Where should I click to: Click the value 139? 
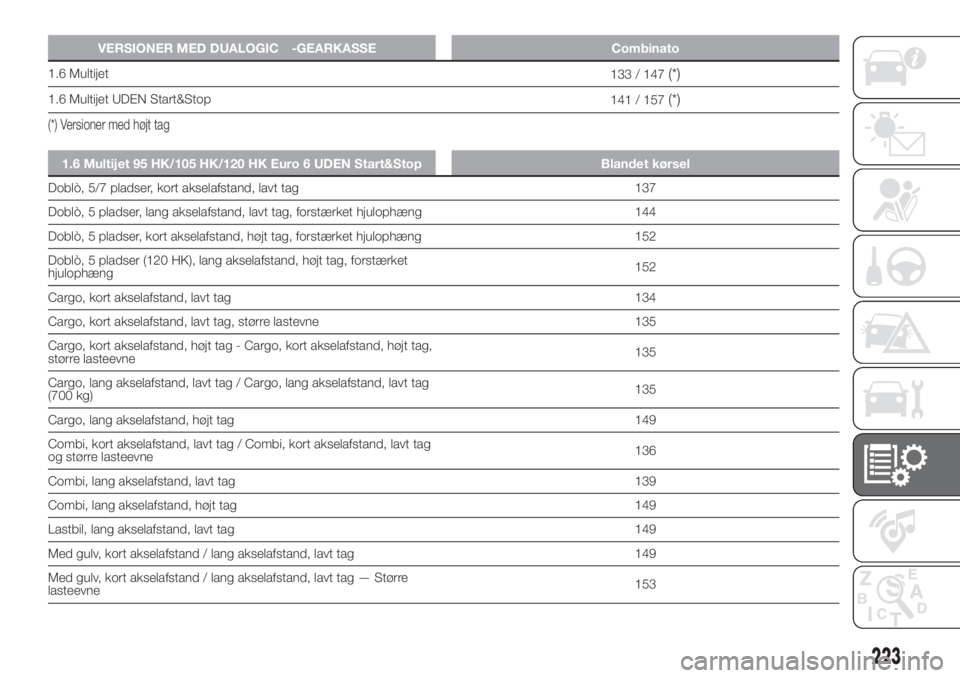pos(645,481)
